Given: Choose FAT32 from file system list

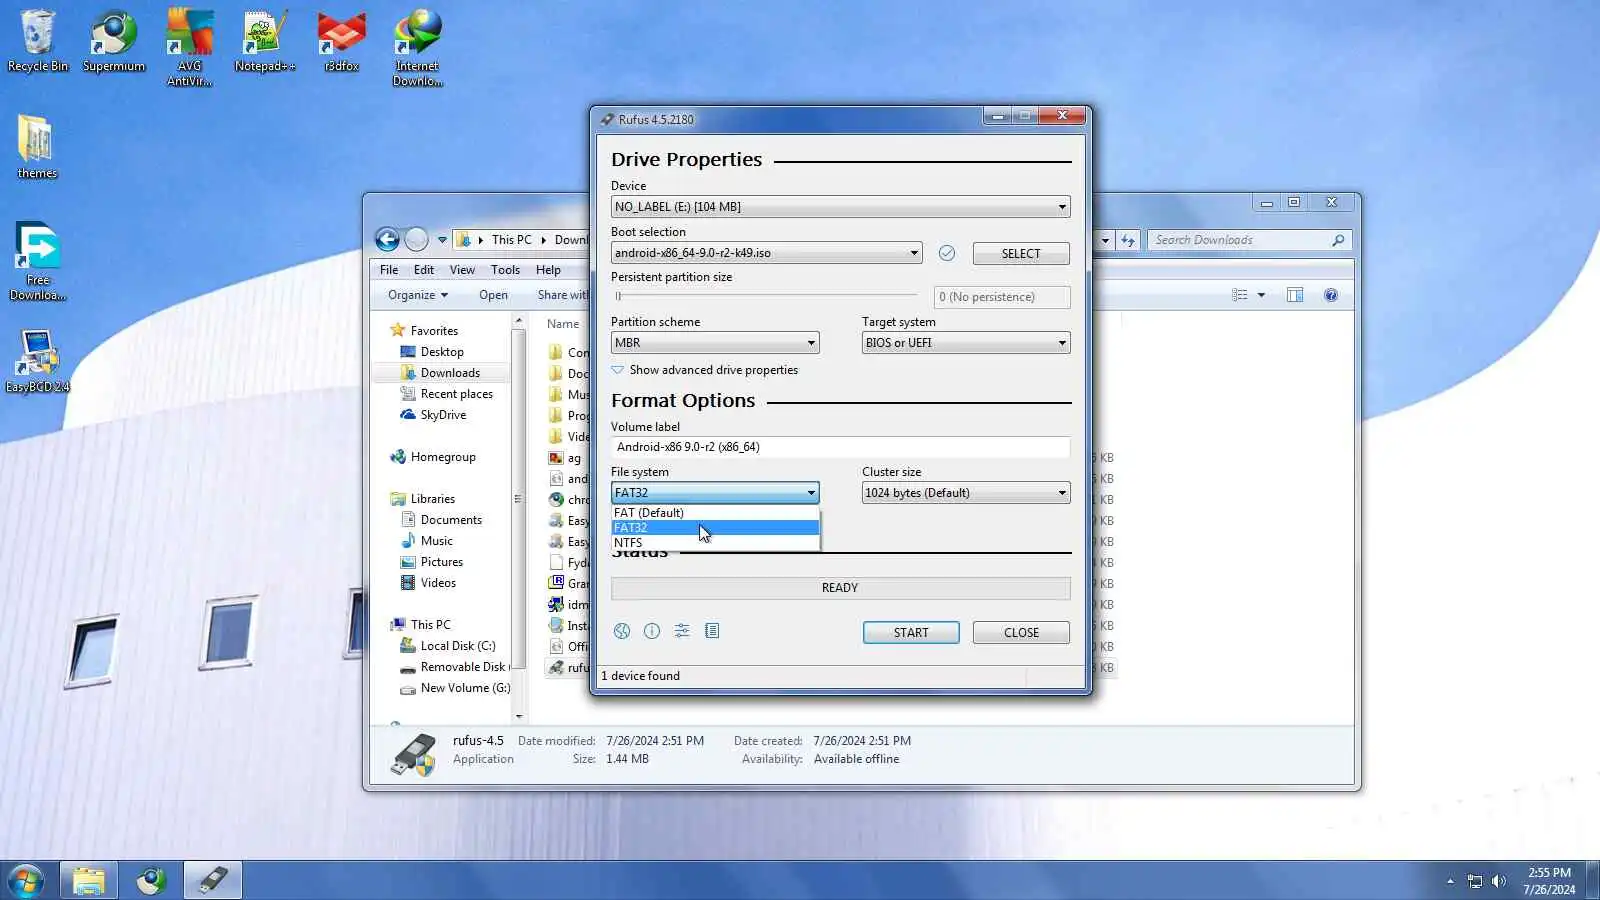Looking at the screenshot, I should pyautogui.click(x=715, y=528).
